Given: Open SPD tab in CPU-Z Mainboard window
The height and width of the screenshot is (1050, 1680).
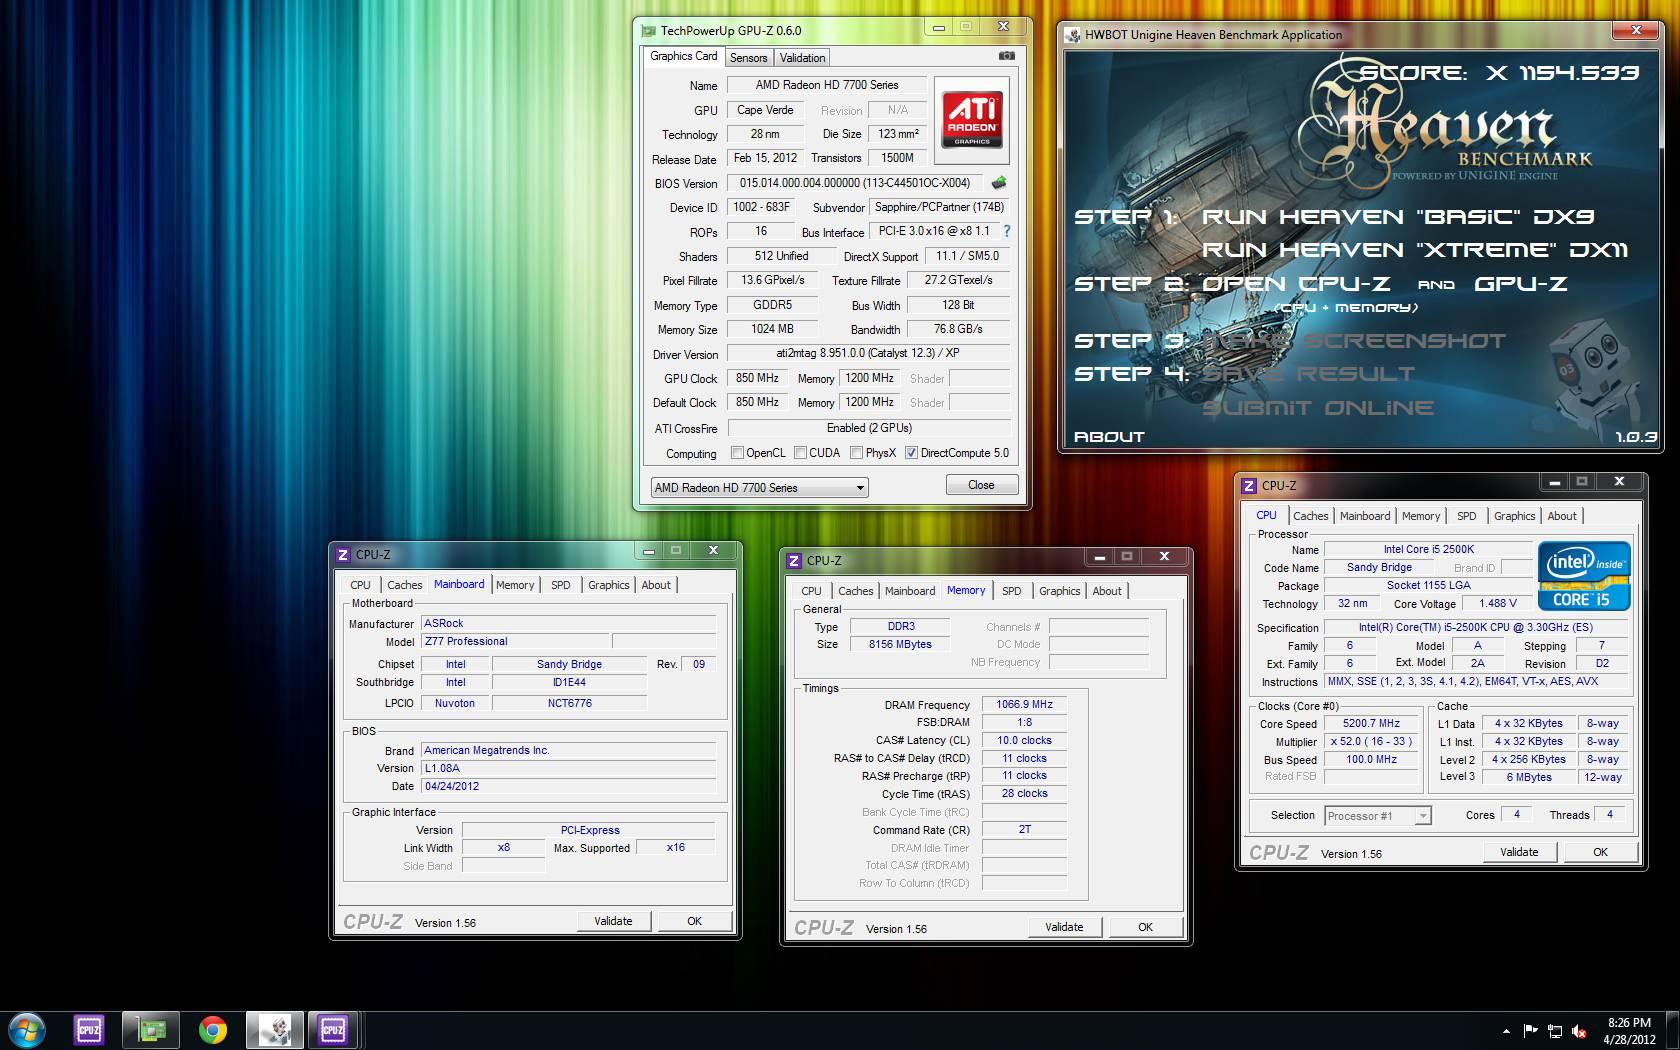Looking at the screenshot, I should click(x=561, y=585).
